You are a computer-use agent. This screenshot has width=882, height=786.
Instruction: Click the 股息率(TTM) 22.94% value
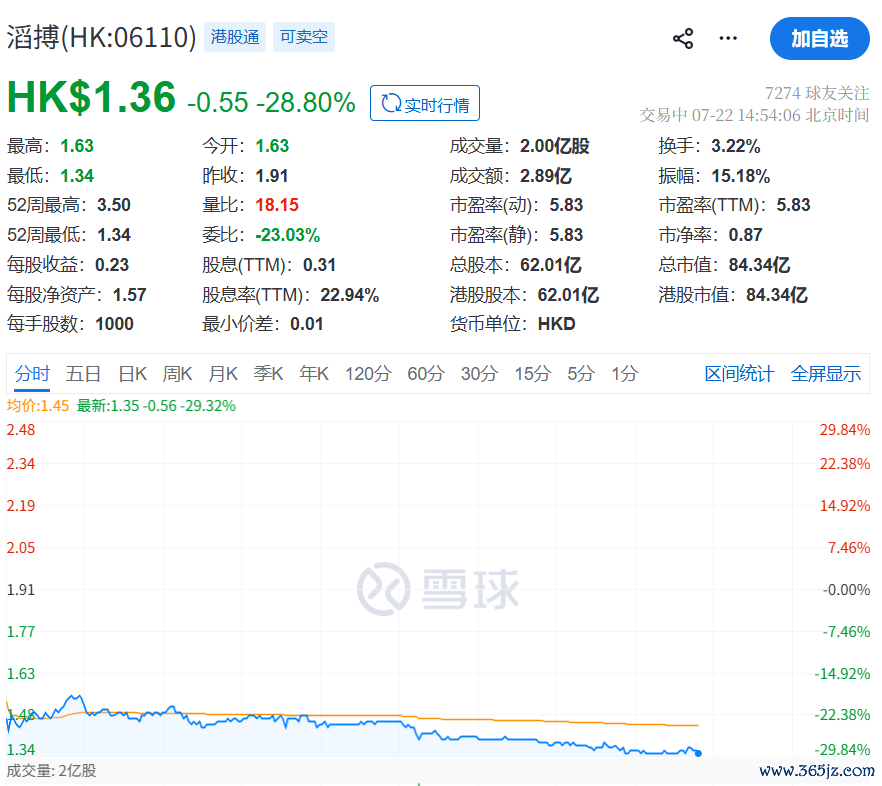click(349, 295)
